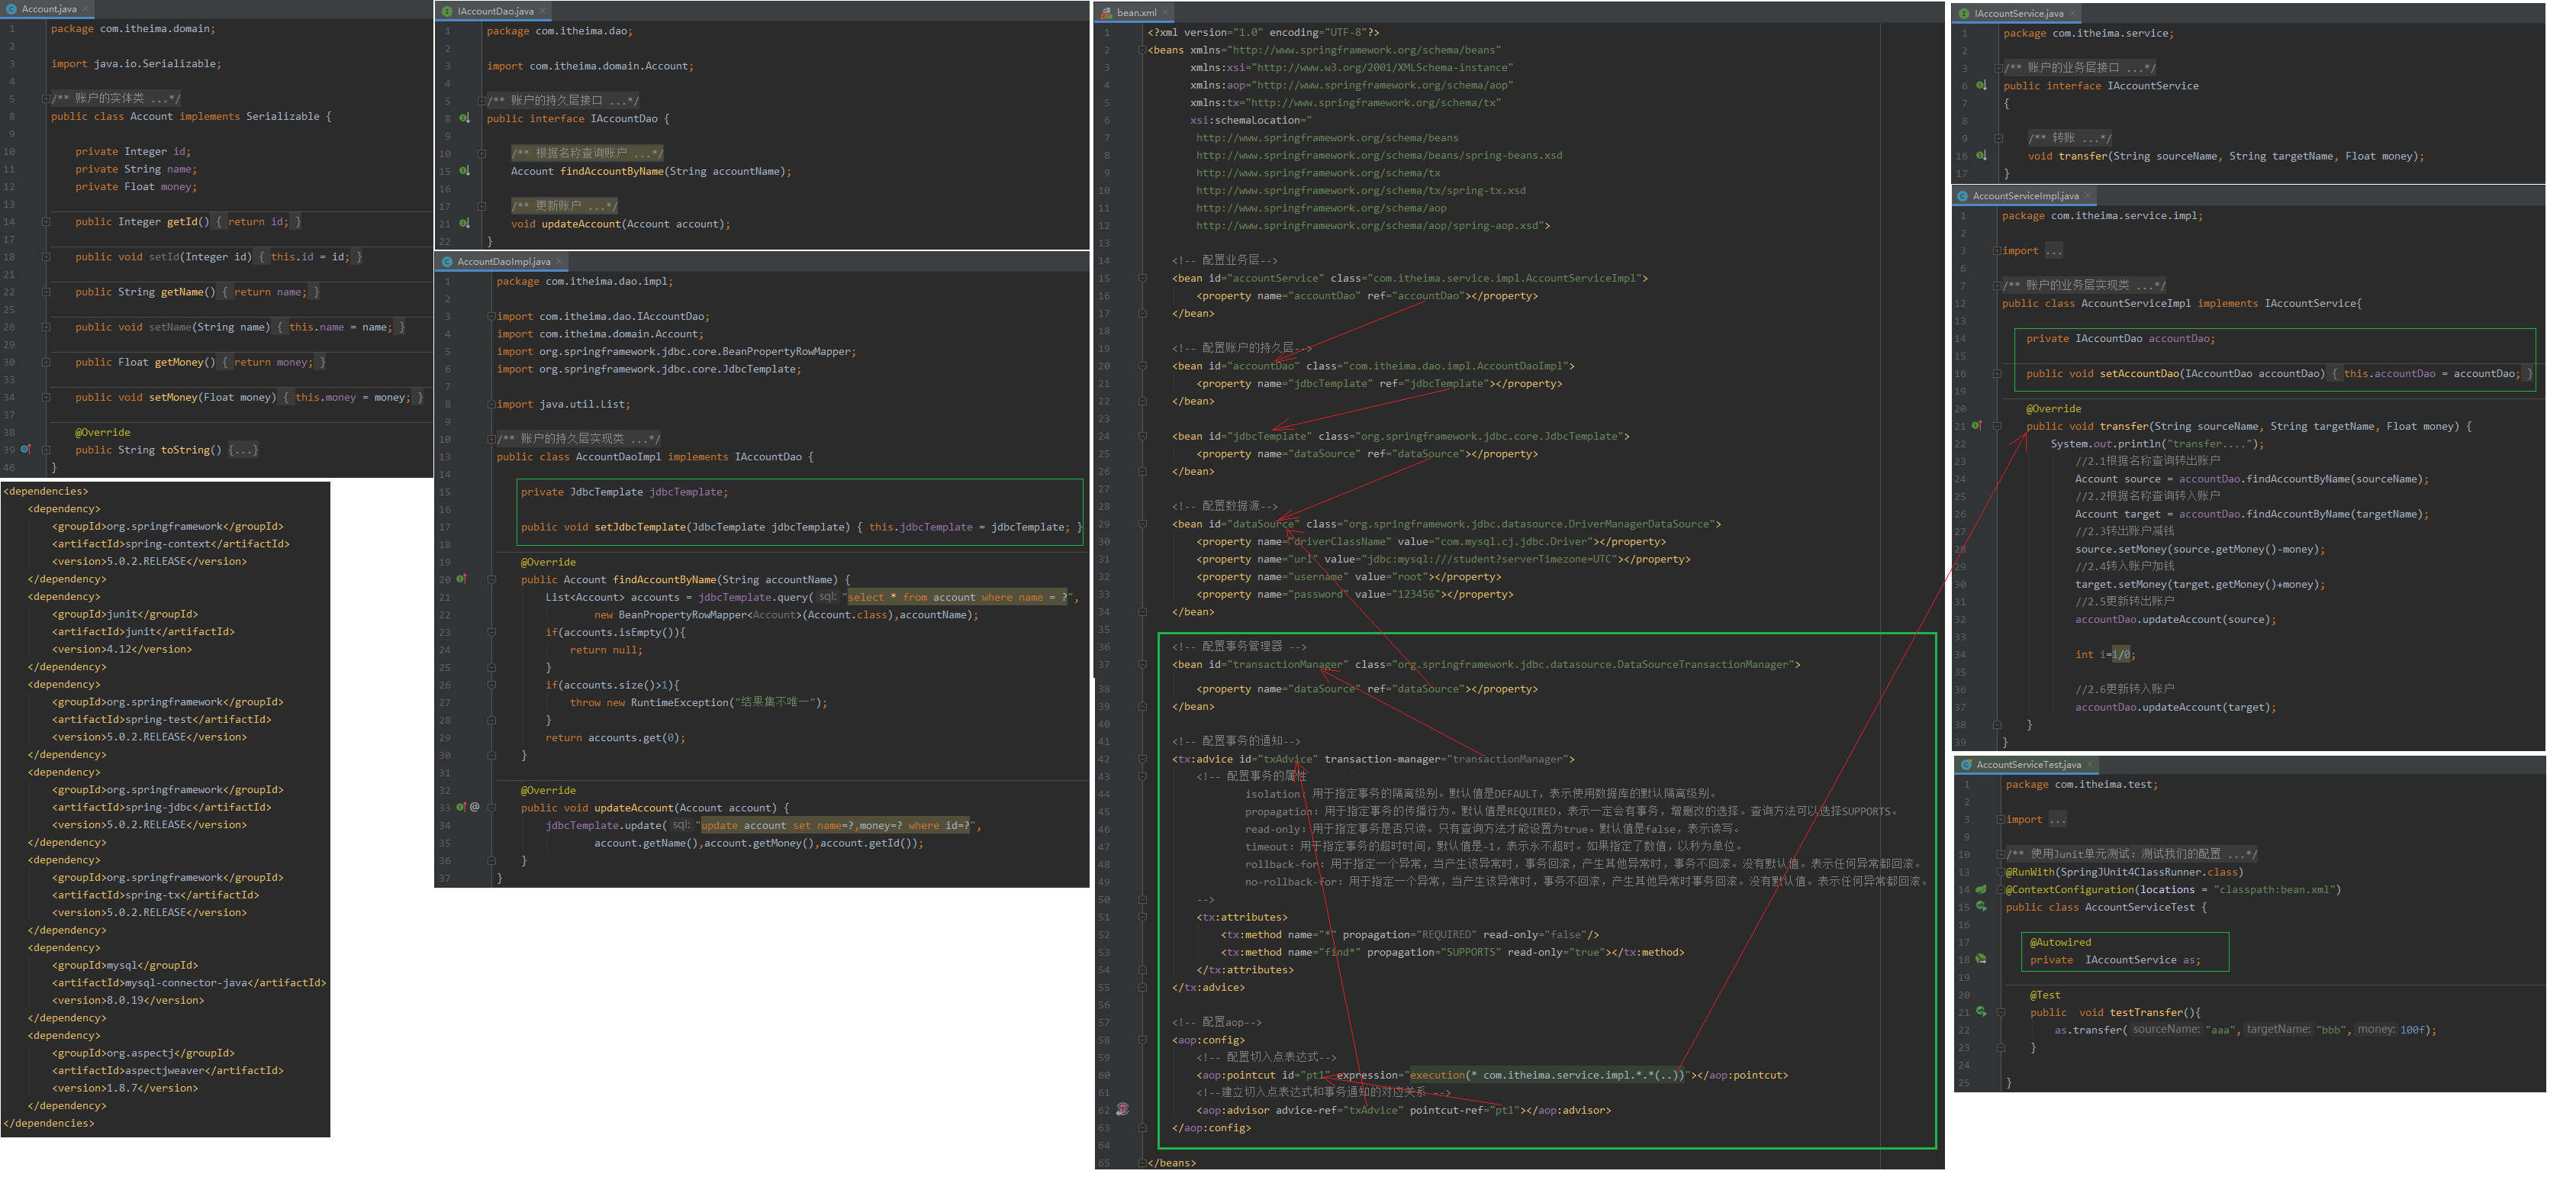Click collapsed import ... placeholder in AccountServiceTest.java
Screen dimensions: 2576x1203
(2057, 820)
